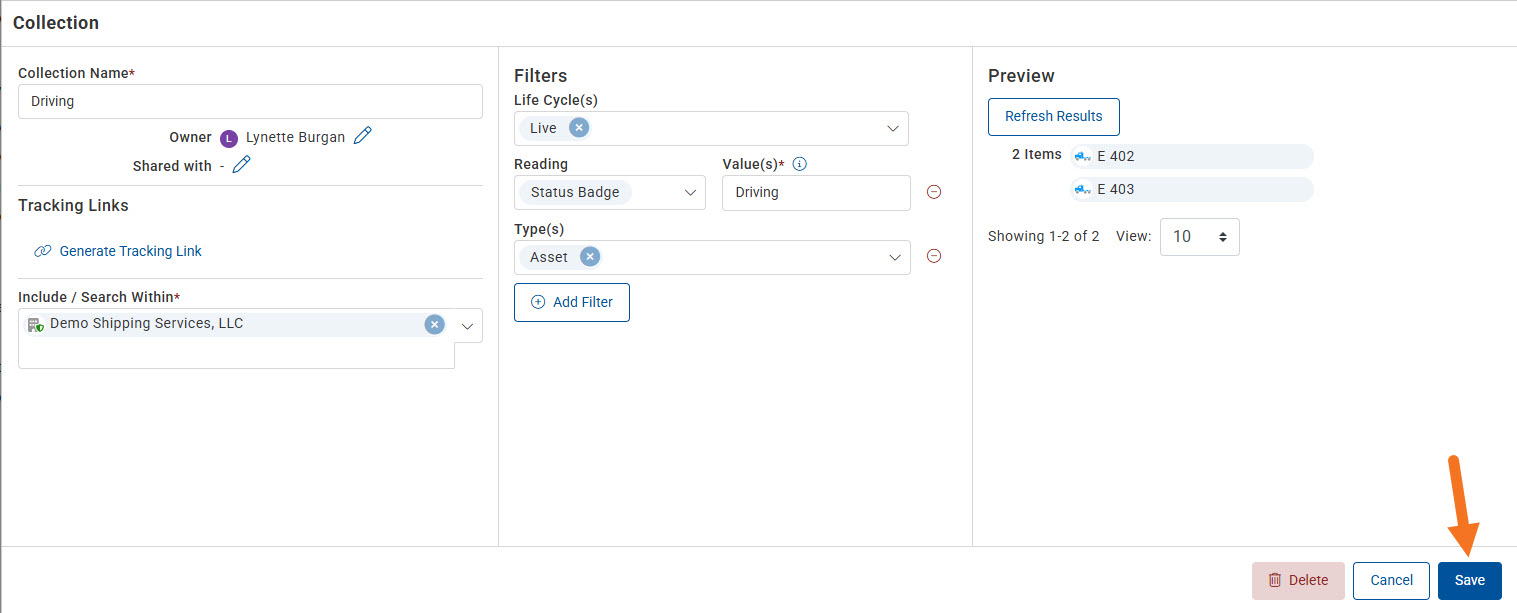The image size is (1517, 613).
Task: Click the truck icon for E 402
Action: [x=1083, y=157]
